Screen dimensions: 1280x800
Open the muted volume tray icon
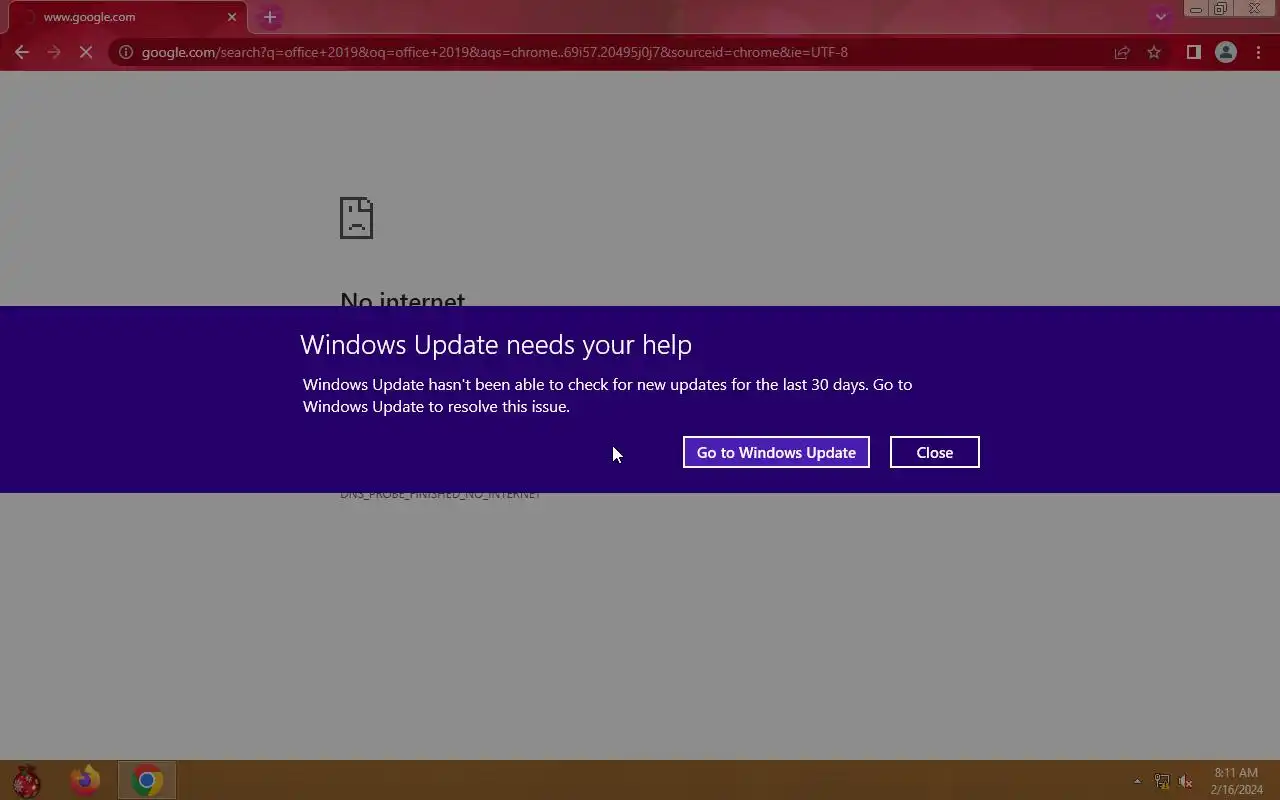1186,781
